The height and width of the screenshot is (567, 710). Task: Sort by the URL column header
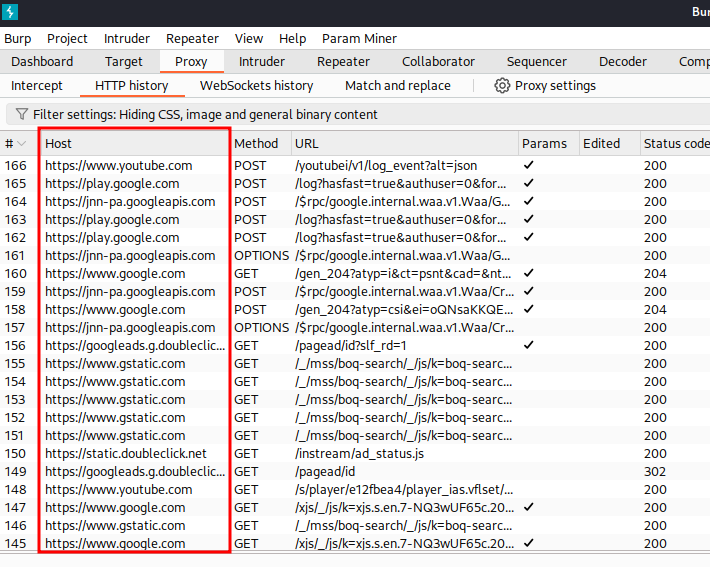[404, 144]
